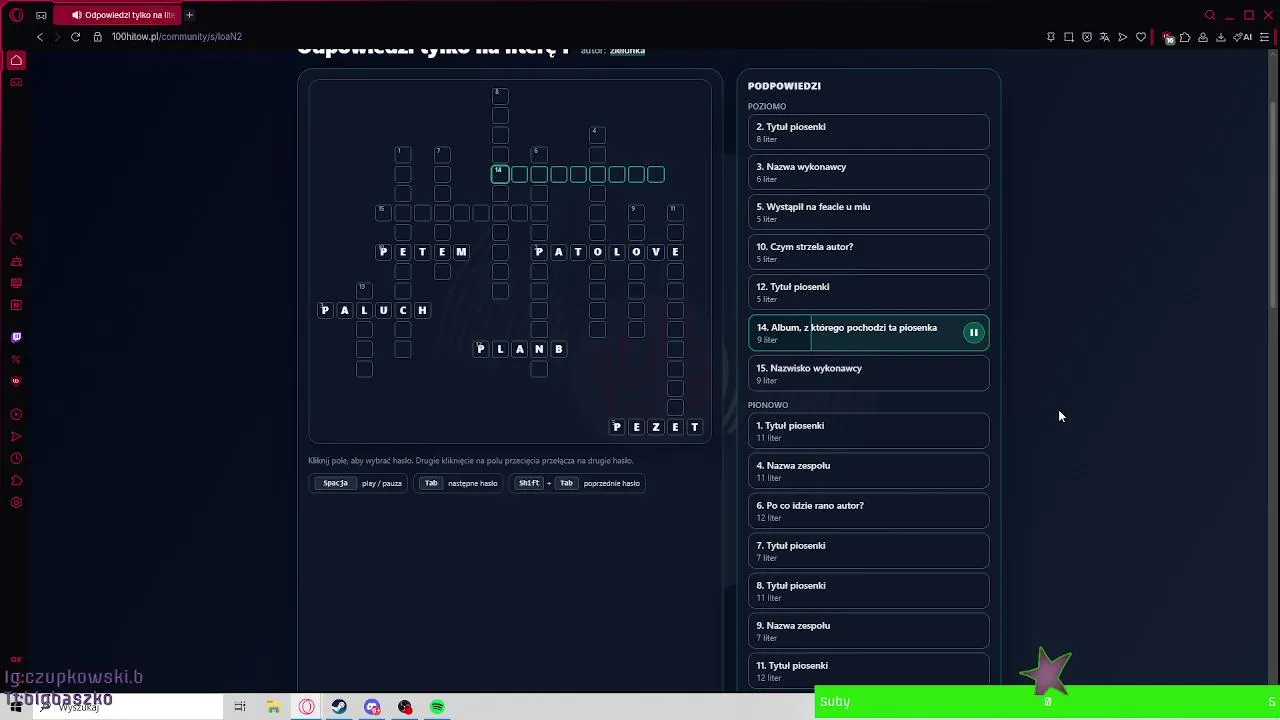Screen dimensions: 1280x720
Task: Click pinboard pin icon in address bar
Action: (1051, 37)
